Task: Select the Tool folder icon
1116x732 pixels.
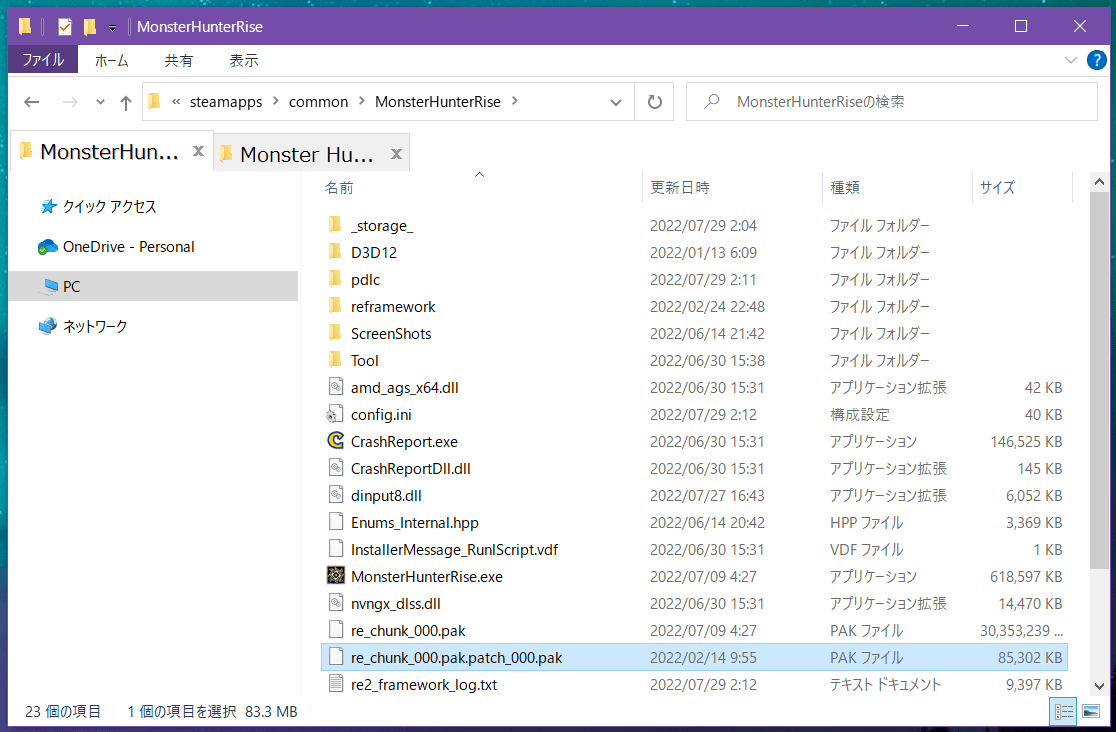Action: pos(335,360)
